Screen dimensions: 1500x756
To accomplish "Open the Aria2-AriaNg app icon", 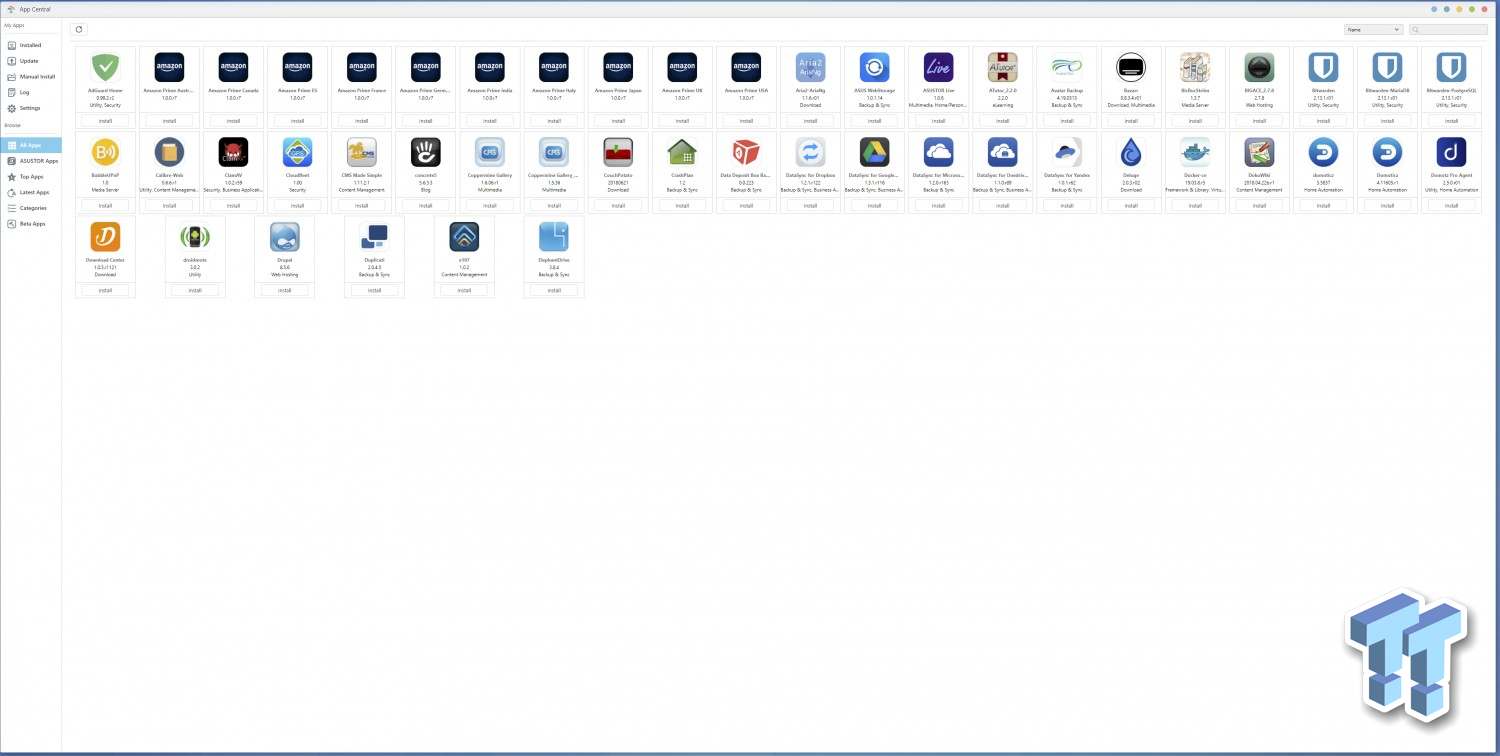I will point(810,67).
